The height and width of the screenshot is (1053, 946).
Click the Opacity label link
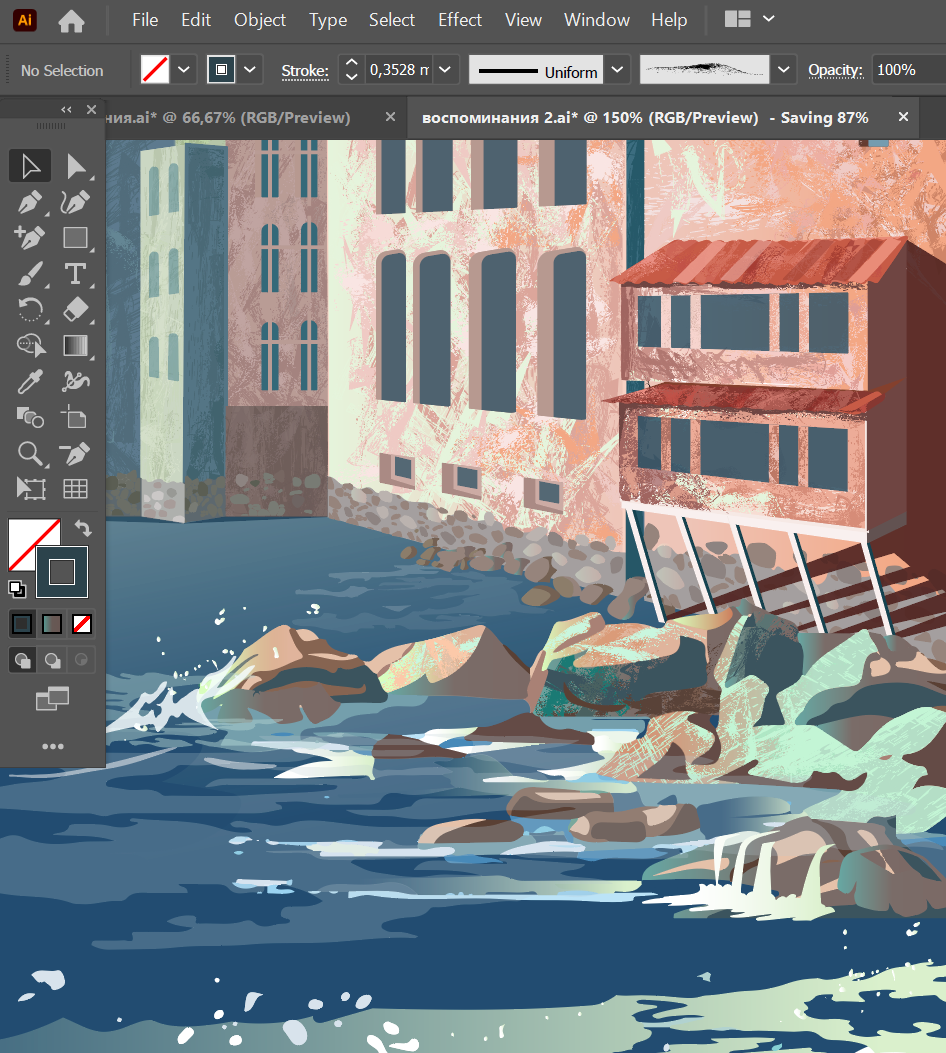pyautogui.click(x=835, y=70)
